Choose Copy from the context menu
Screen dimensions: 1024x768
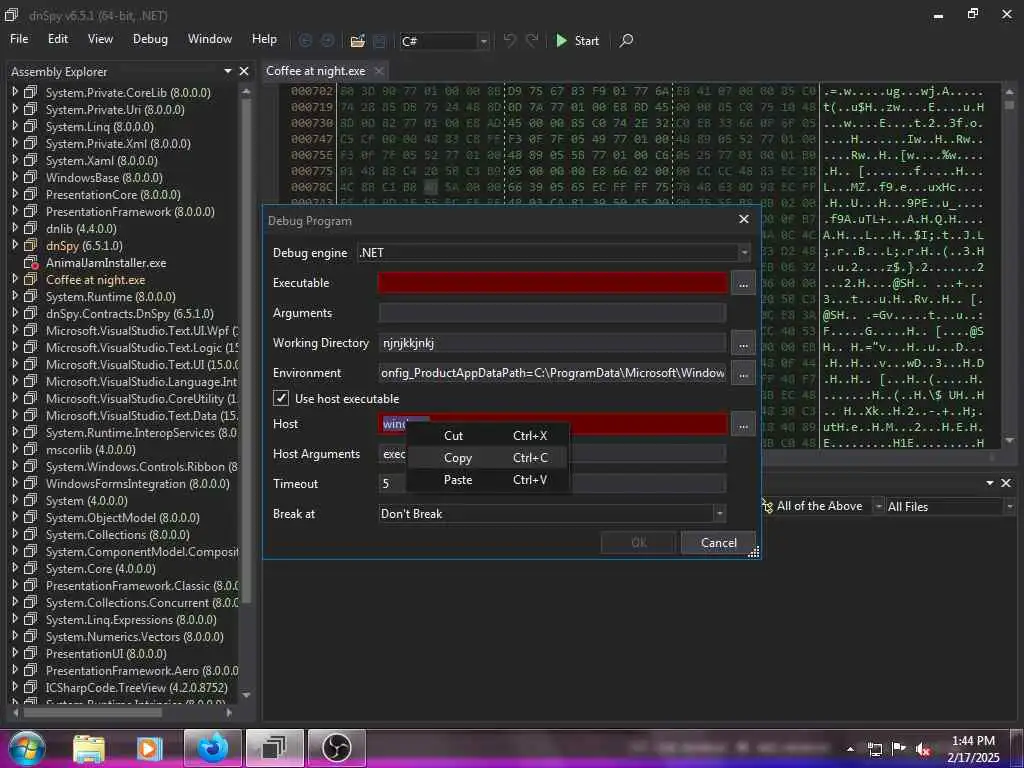(x=487, y=458)
